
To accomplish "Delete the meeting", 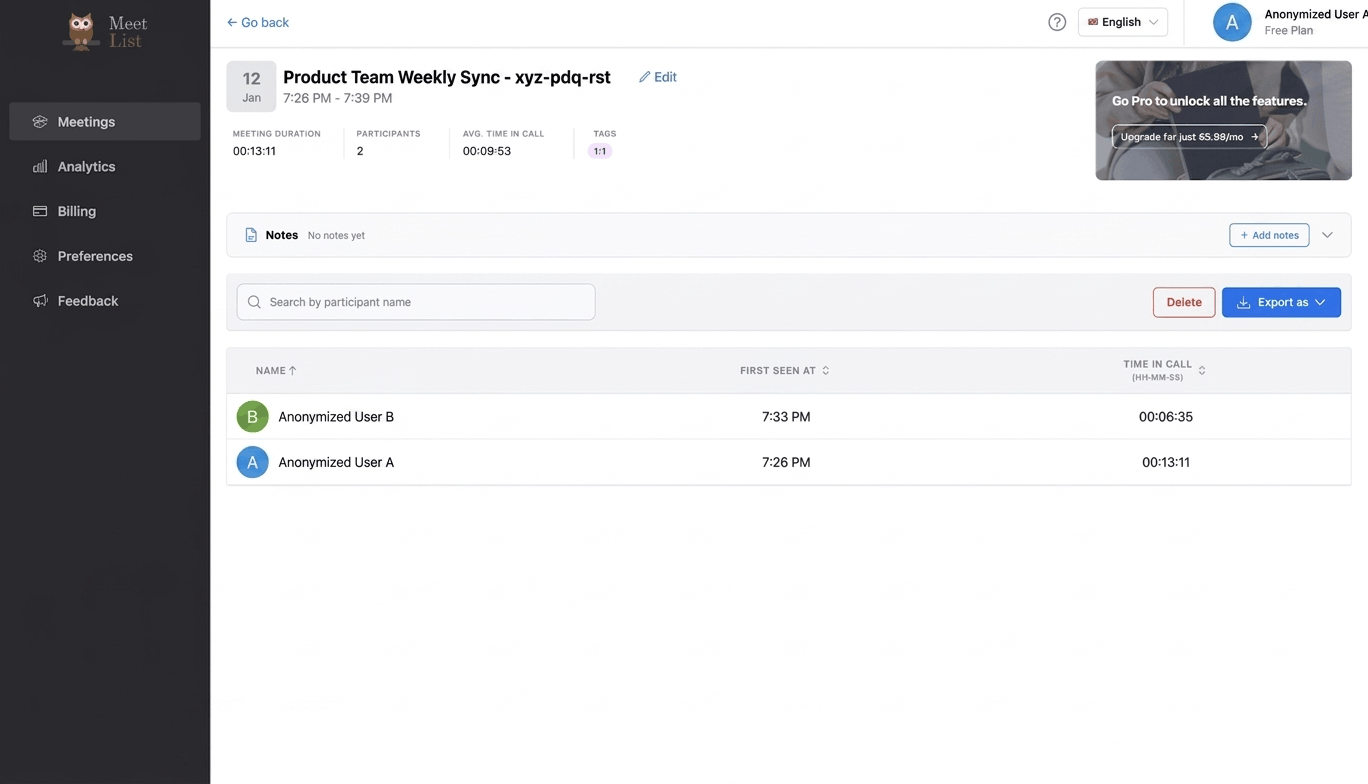I will [x=1184, y=302].
